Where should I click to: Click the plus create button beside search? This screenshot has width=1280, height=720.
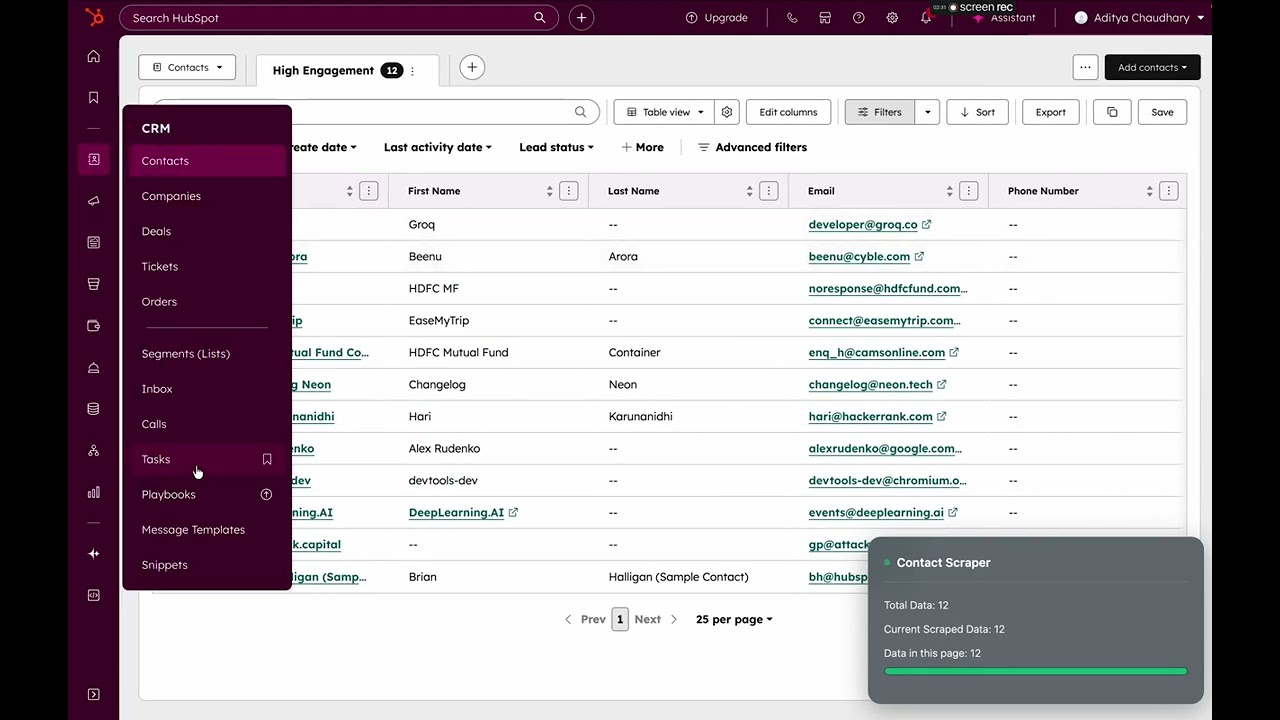(581, 17)
